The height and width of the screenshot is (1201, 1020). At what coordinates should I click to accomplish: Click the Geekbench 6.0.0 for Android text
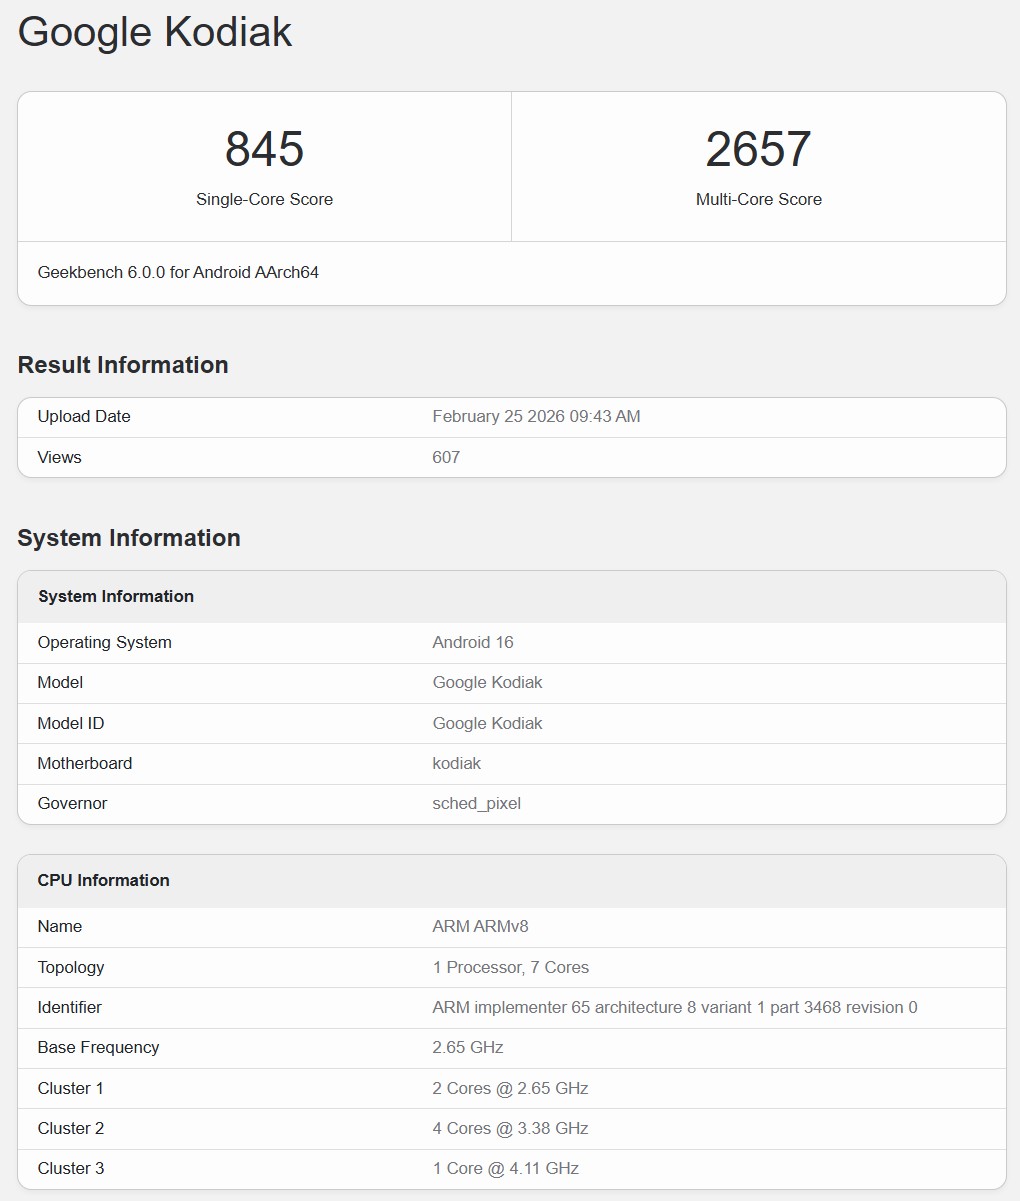[178, 272]
